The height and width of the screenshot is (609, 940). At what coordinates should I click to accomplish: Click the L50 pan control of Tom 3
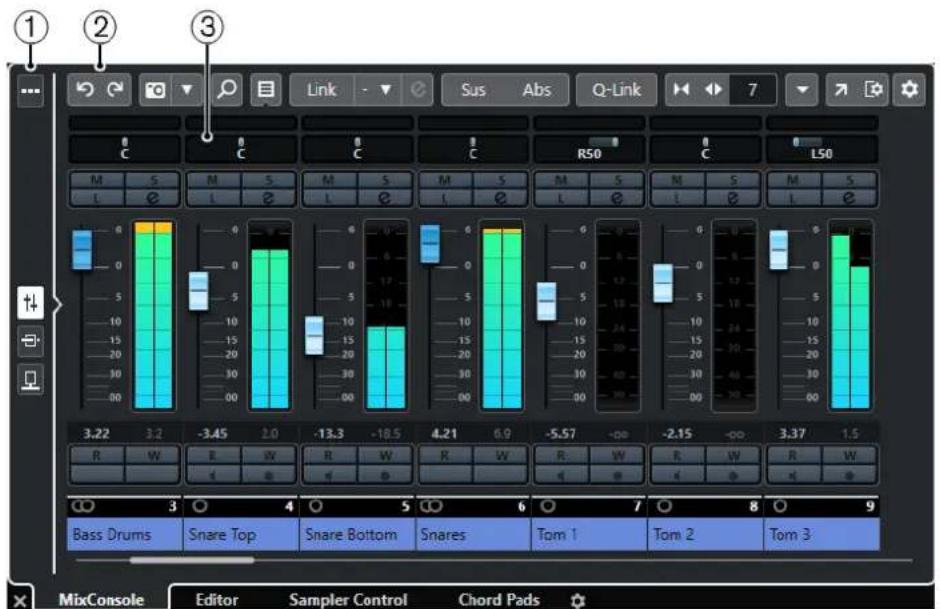coord(822,149)
